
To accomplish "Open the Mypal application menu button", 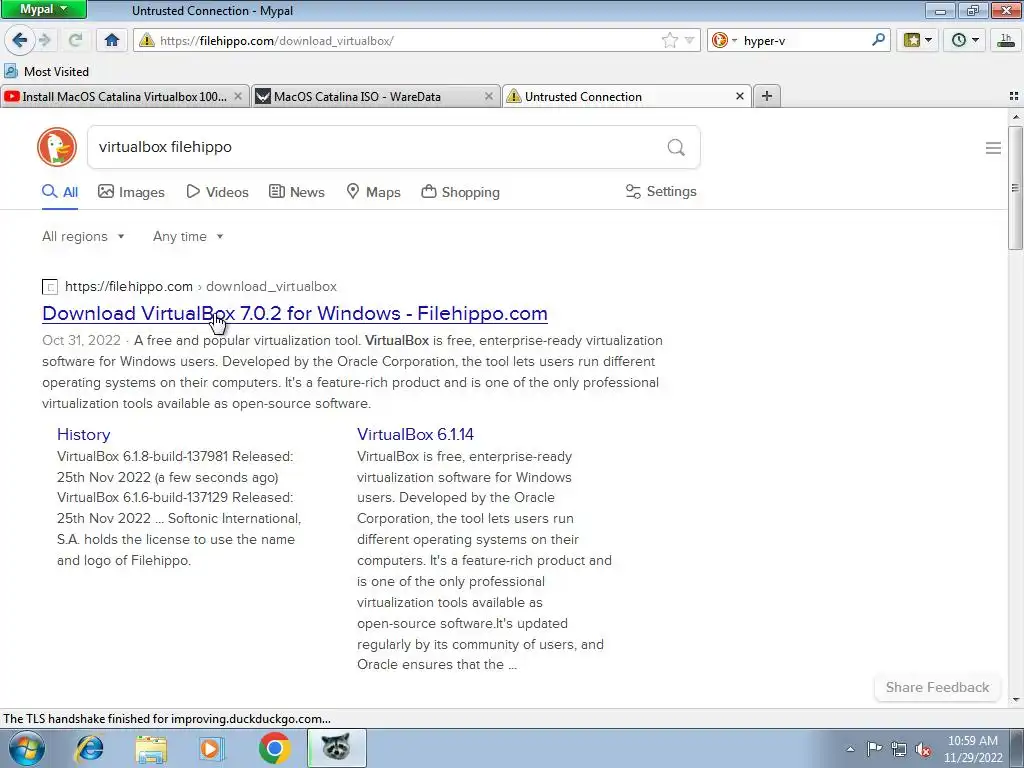I will pyautogui.click(x=43, y=9).
